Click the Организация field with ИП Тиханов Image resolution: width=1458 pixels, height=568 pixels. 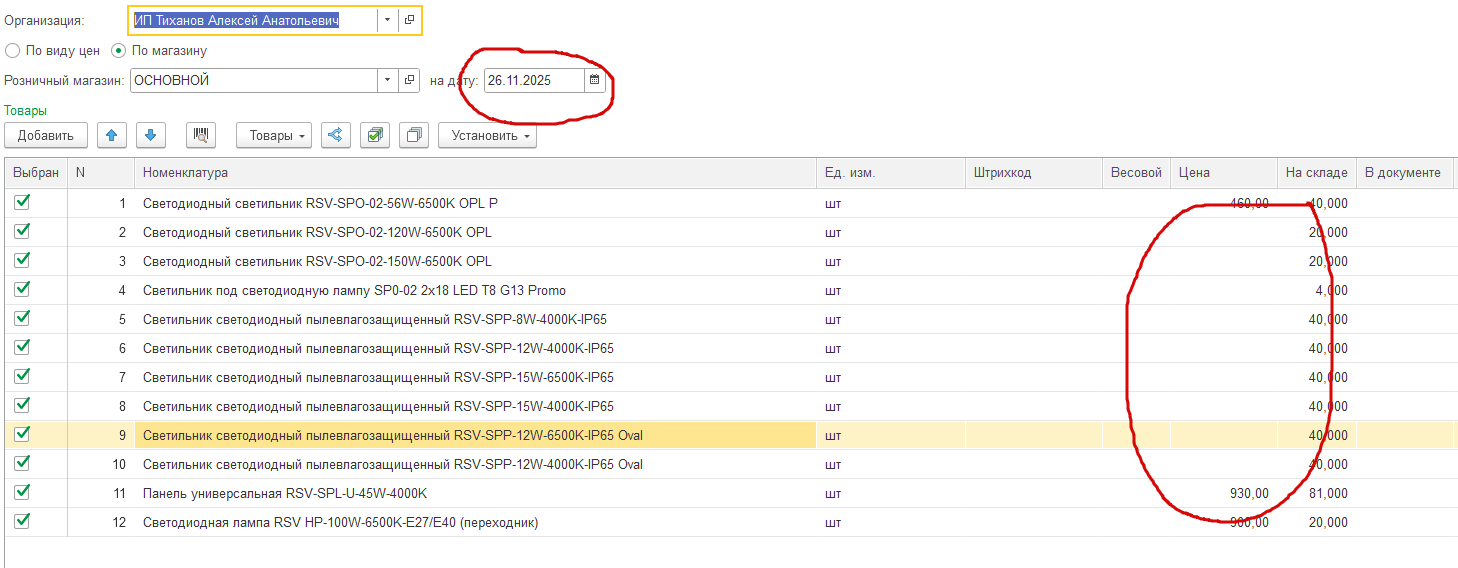pyautogui.click(x=254, y=20)
